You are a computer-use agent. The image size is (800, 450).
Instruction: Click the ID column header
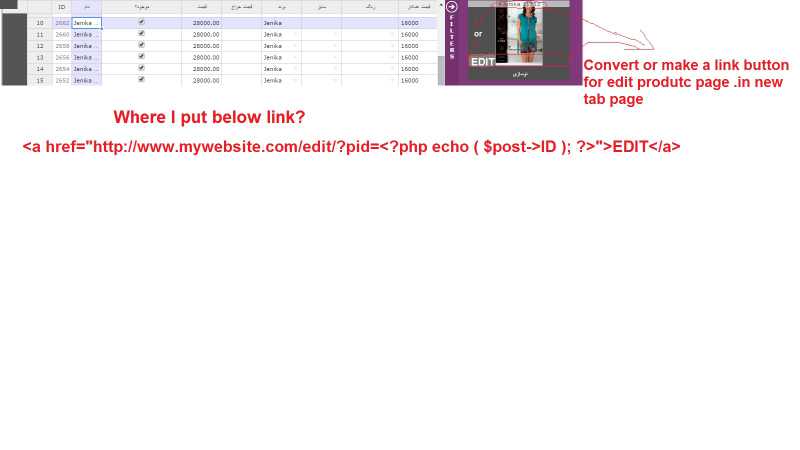coord(61,7)
